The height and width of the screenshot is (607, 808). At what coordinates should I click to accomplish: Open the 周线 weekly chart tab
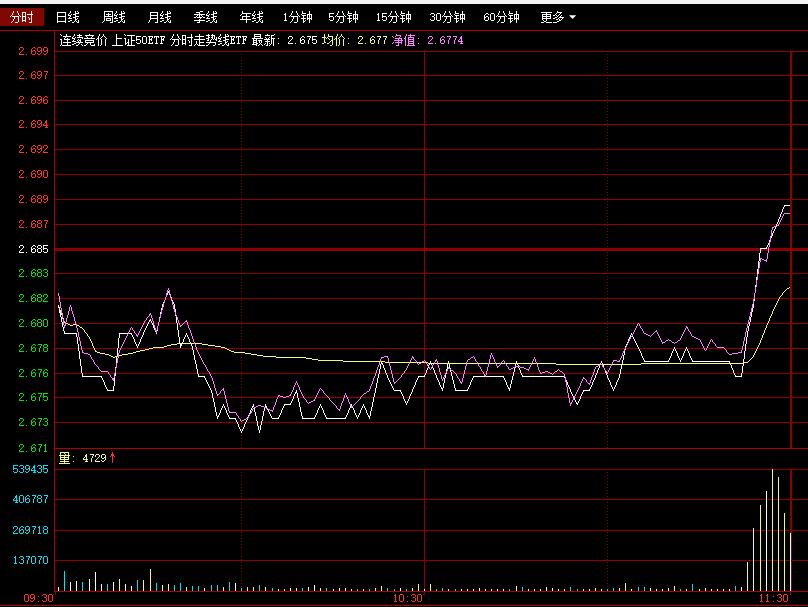click(x=113, y=18)
